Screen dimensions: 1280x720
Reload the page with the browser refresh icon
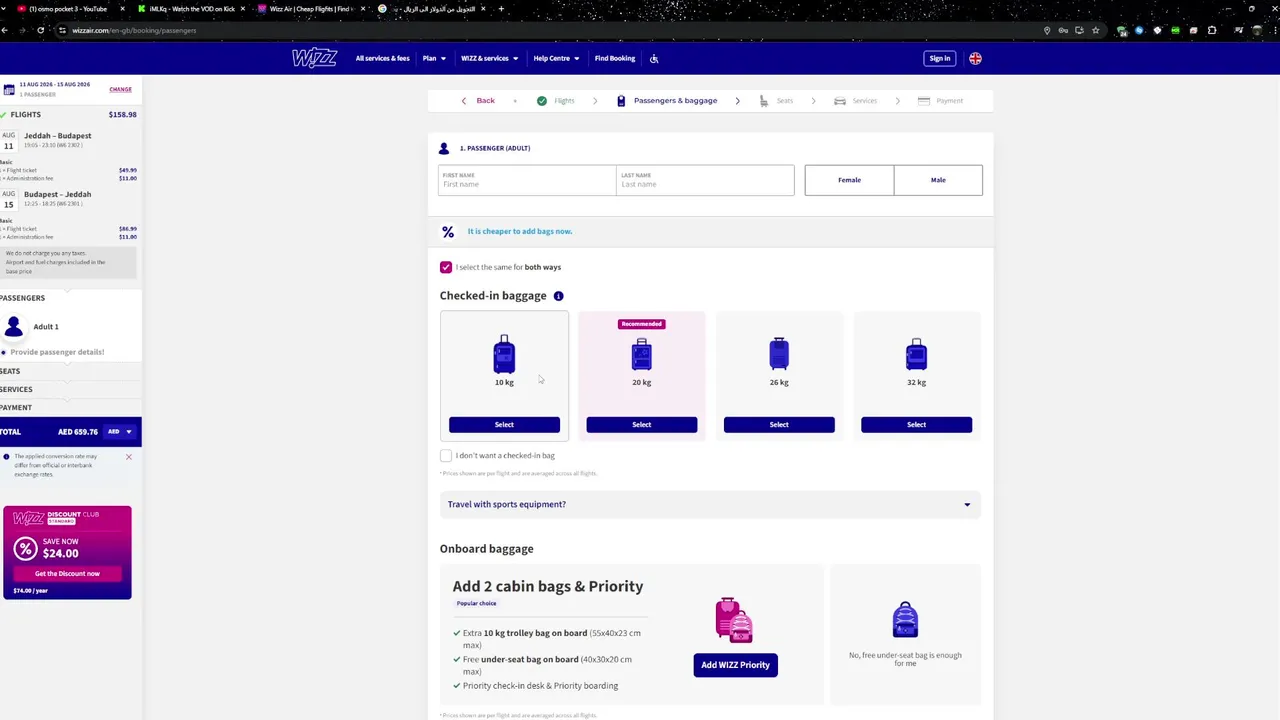[x=40, y=30]
